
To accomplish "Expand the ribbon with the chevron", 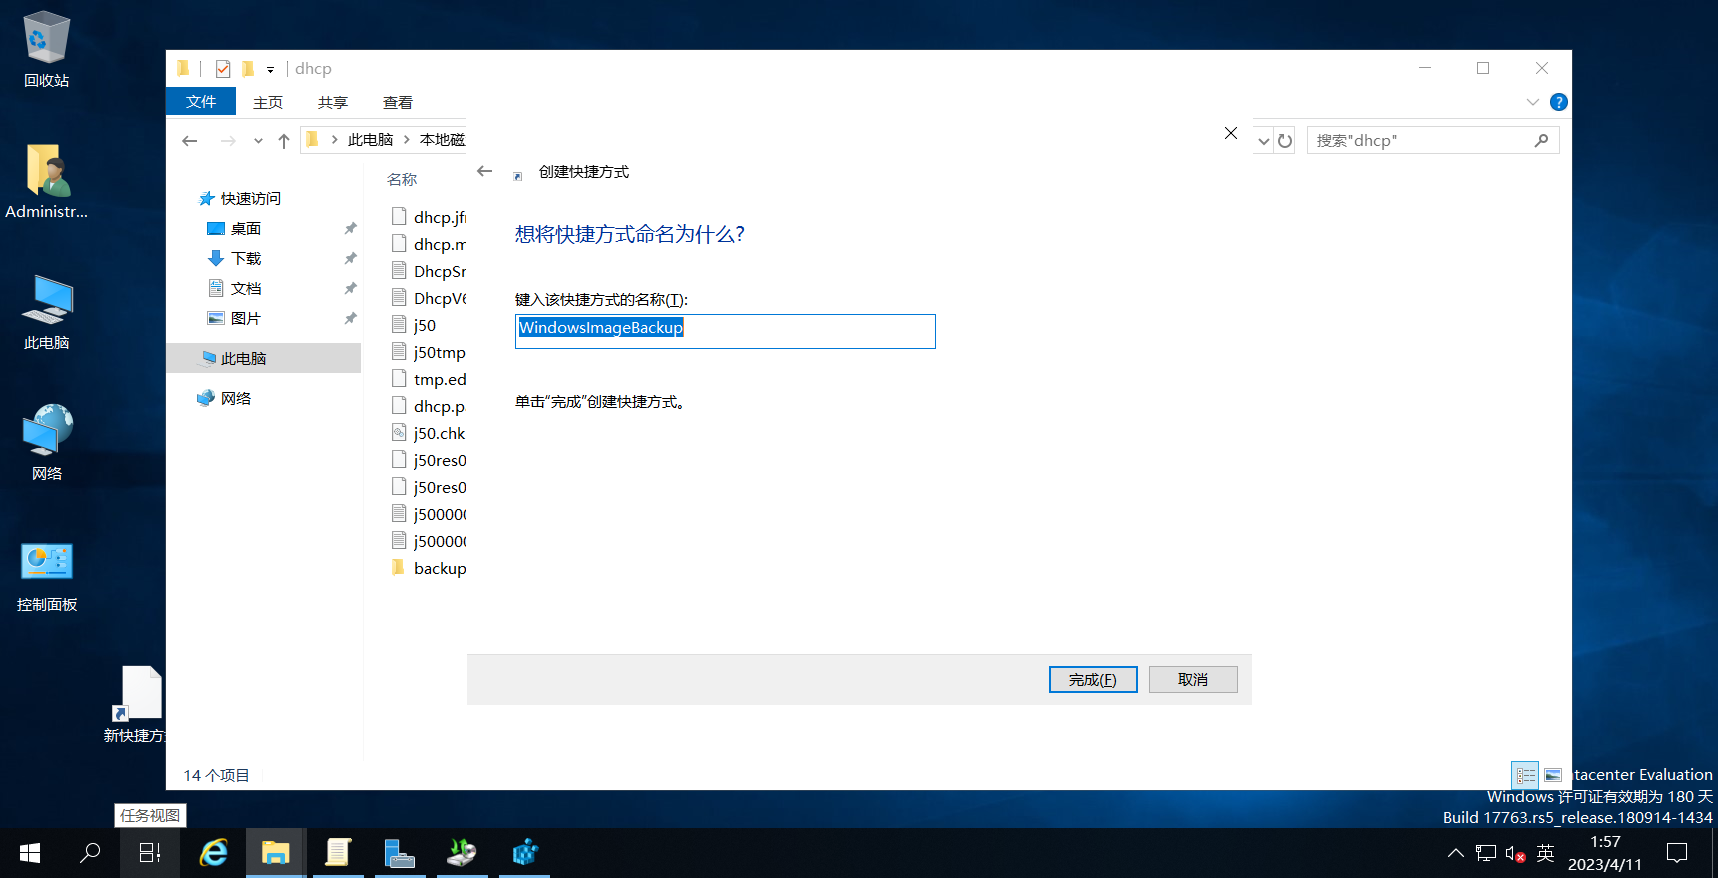I will [x=1532, y=102].
